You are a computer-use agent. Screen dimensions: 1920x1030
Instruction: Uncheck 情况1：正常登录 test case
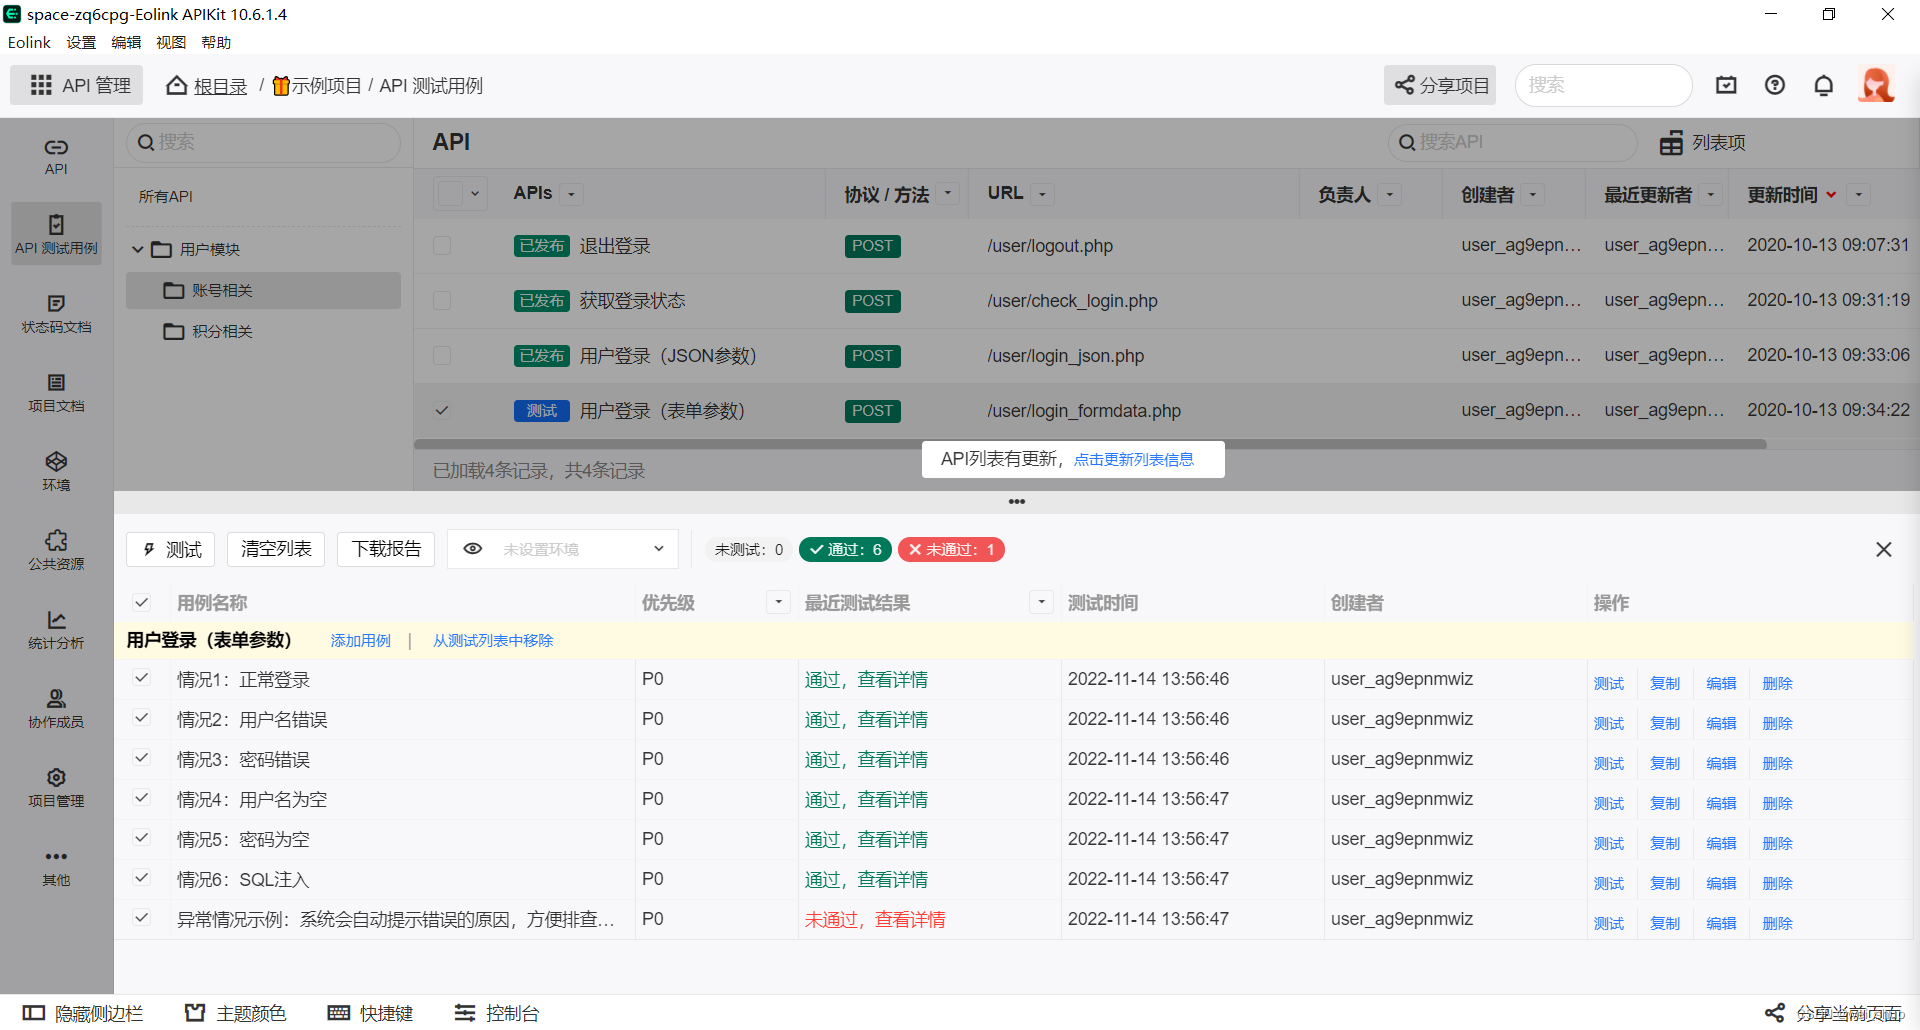pyautogui.click(x=142, y=678)
